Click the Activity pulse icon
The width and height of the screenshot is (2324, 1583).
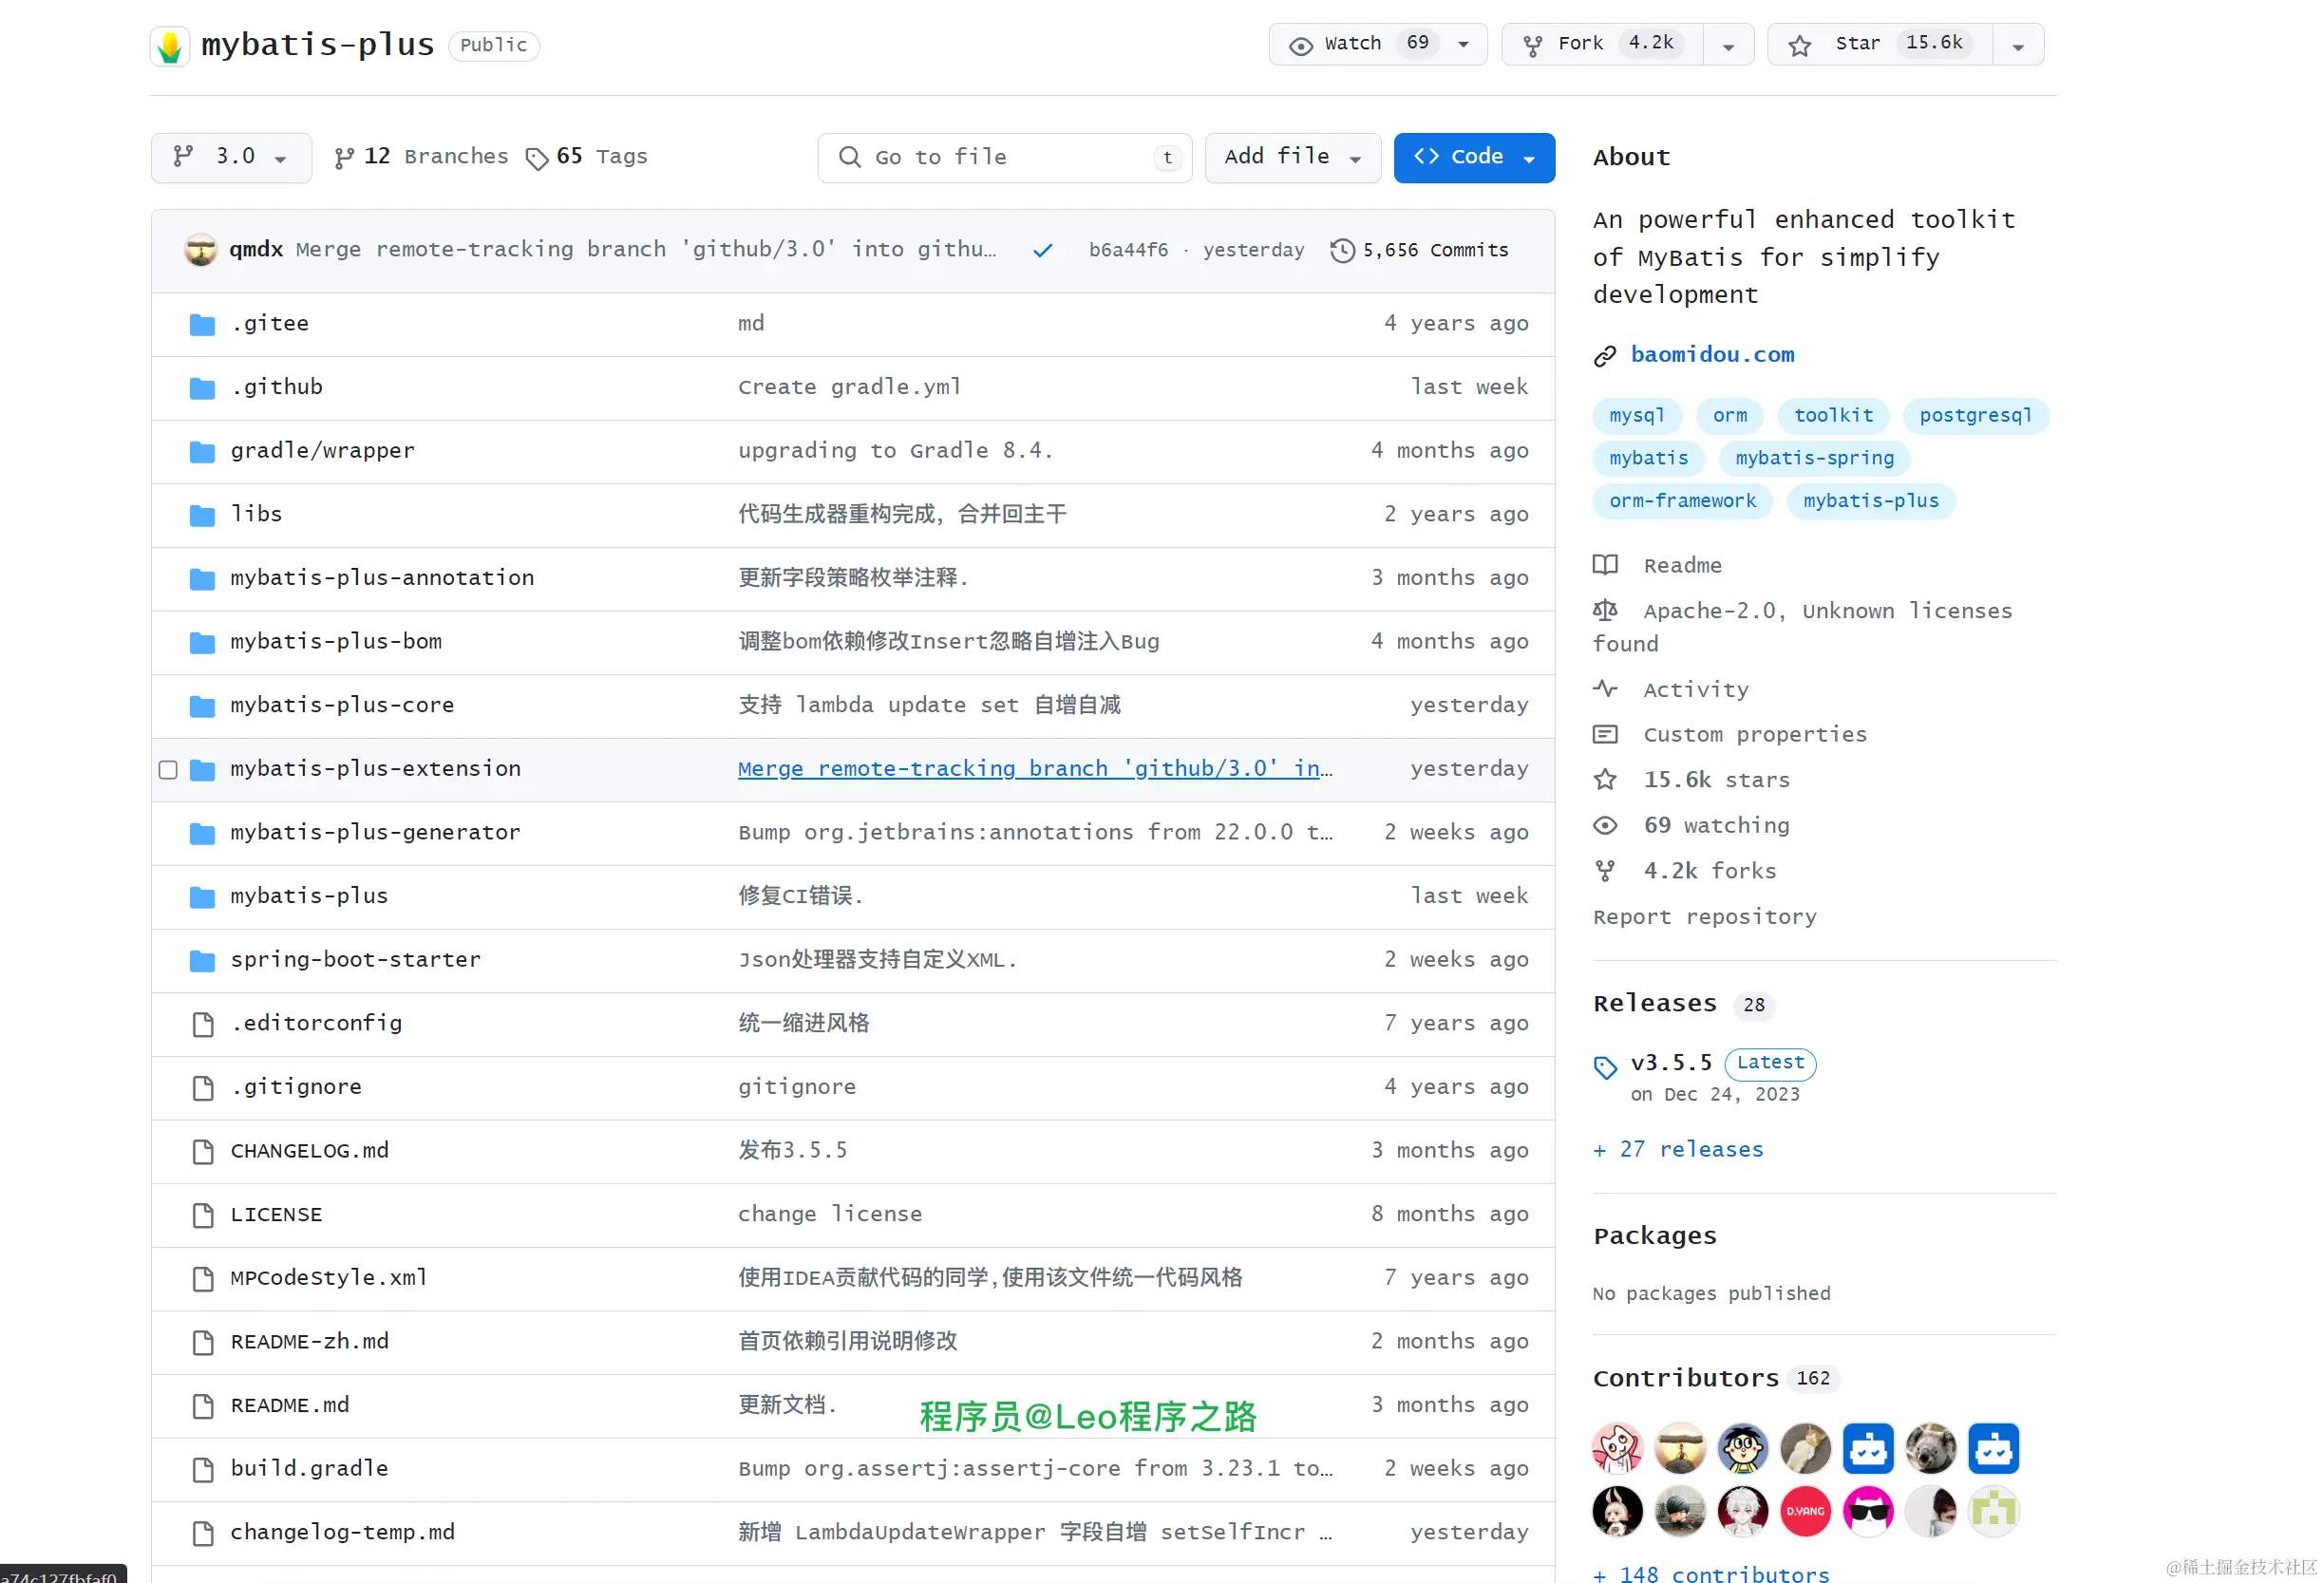(1605, 689)
